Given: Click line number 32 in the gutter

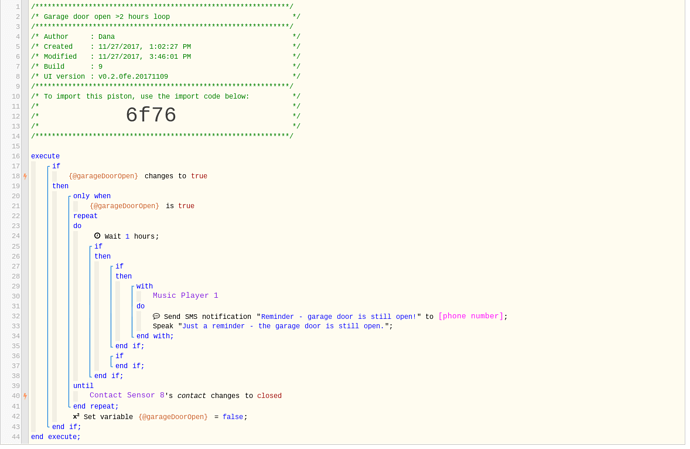Looking at the screenshot, I should [x=16, y=316].
